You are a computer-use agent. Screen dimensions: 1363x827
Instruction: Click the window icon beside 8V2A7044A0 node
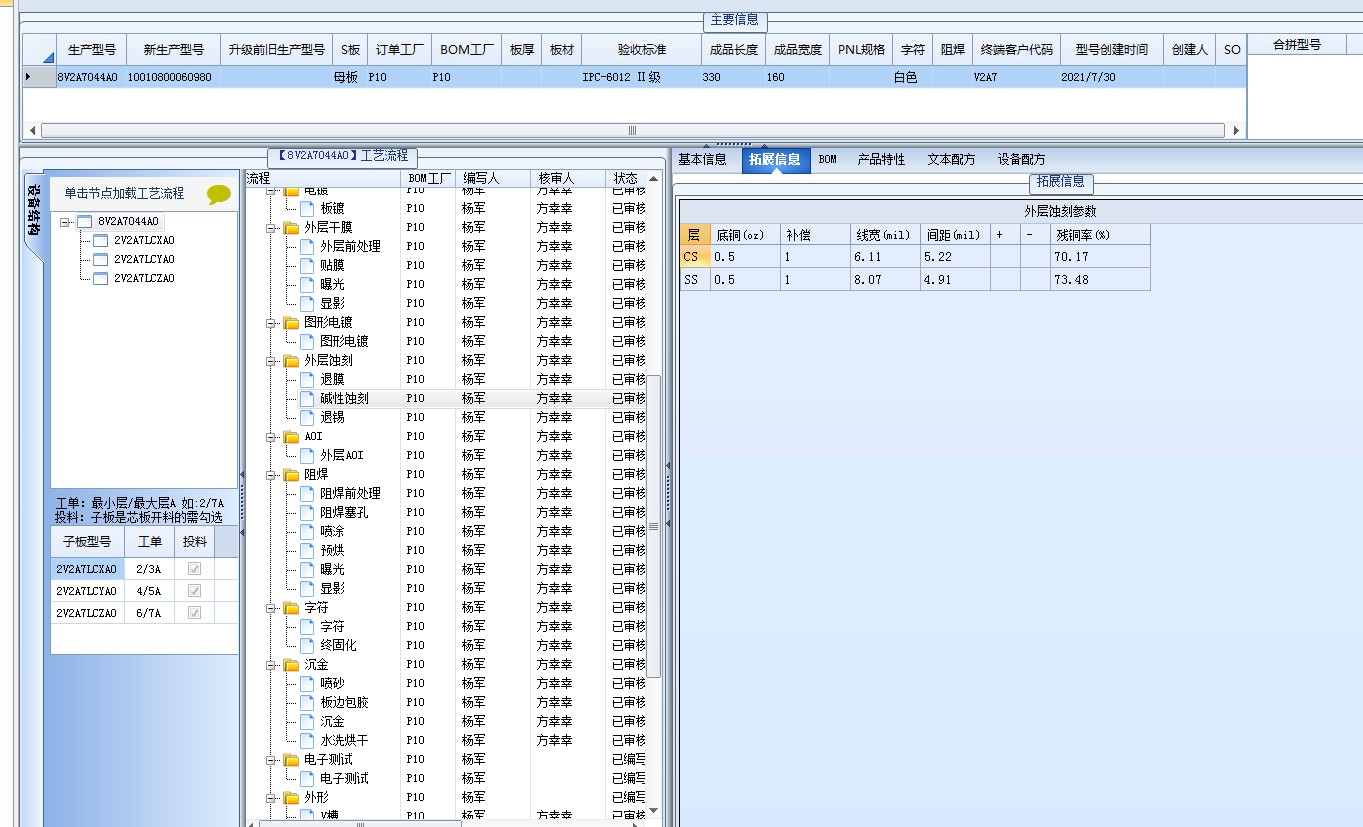(85, 222)
